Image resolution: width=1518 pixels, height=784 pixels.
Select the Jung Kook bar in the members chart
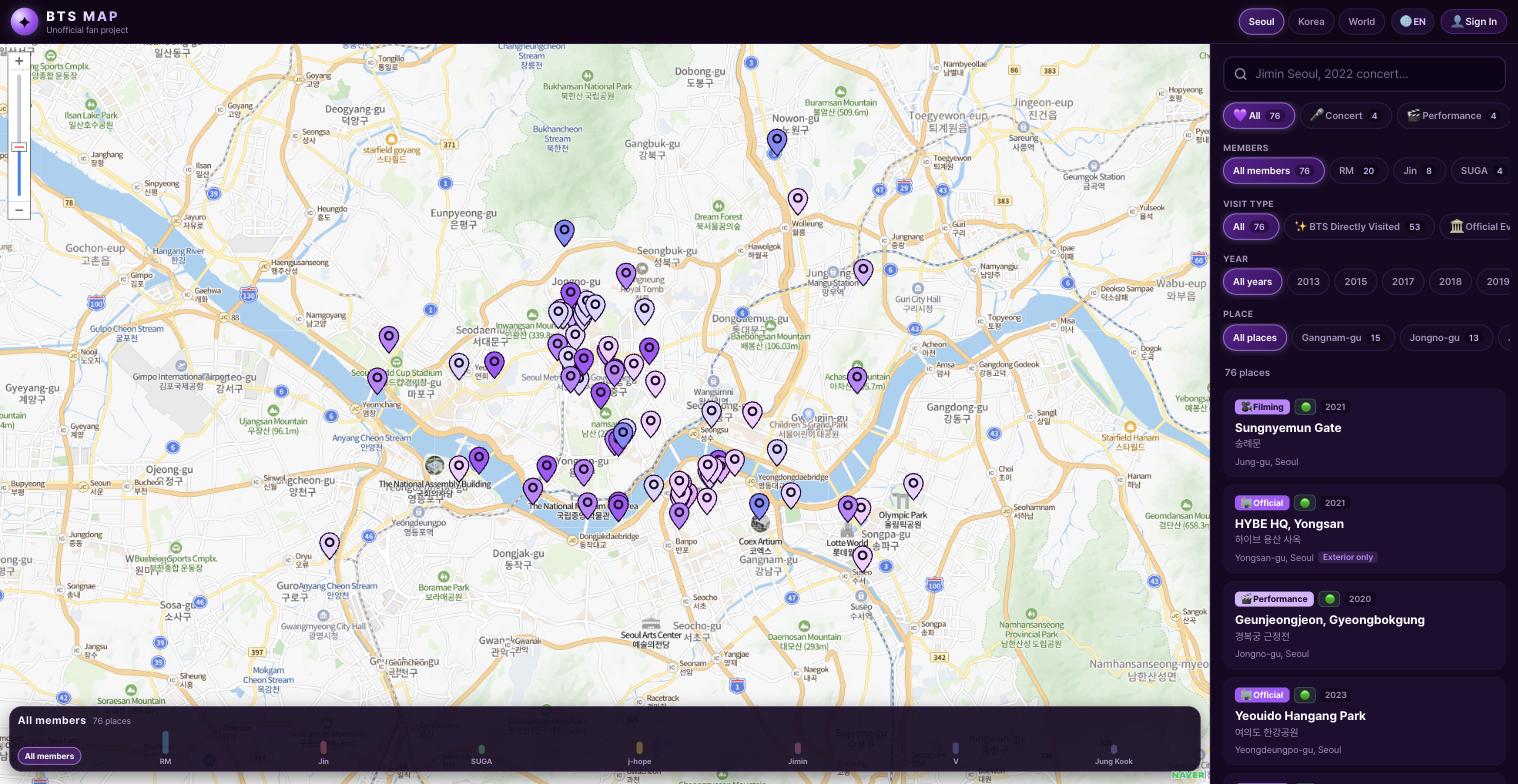point(1113,749)
